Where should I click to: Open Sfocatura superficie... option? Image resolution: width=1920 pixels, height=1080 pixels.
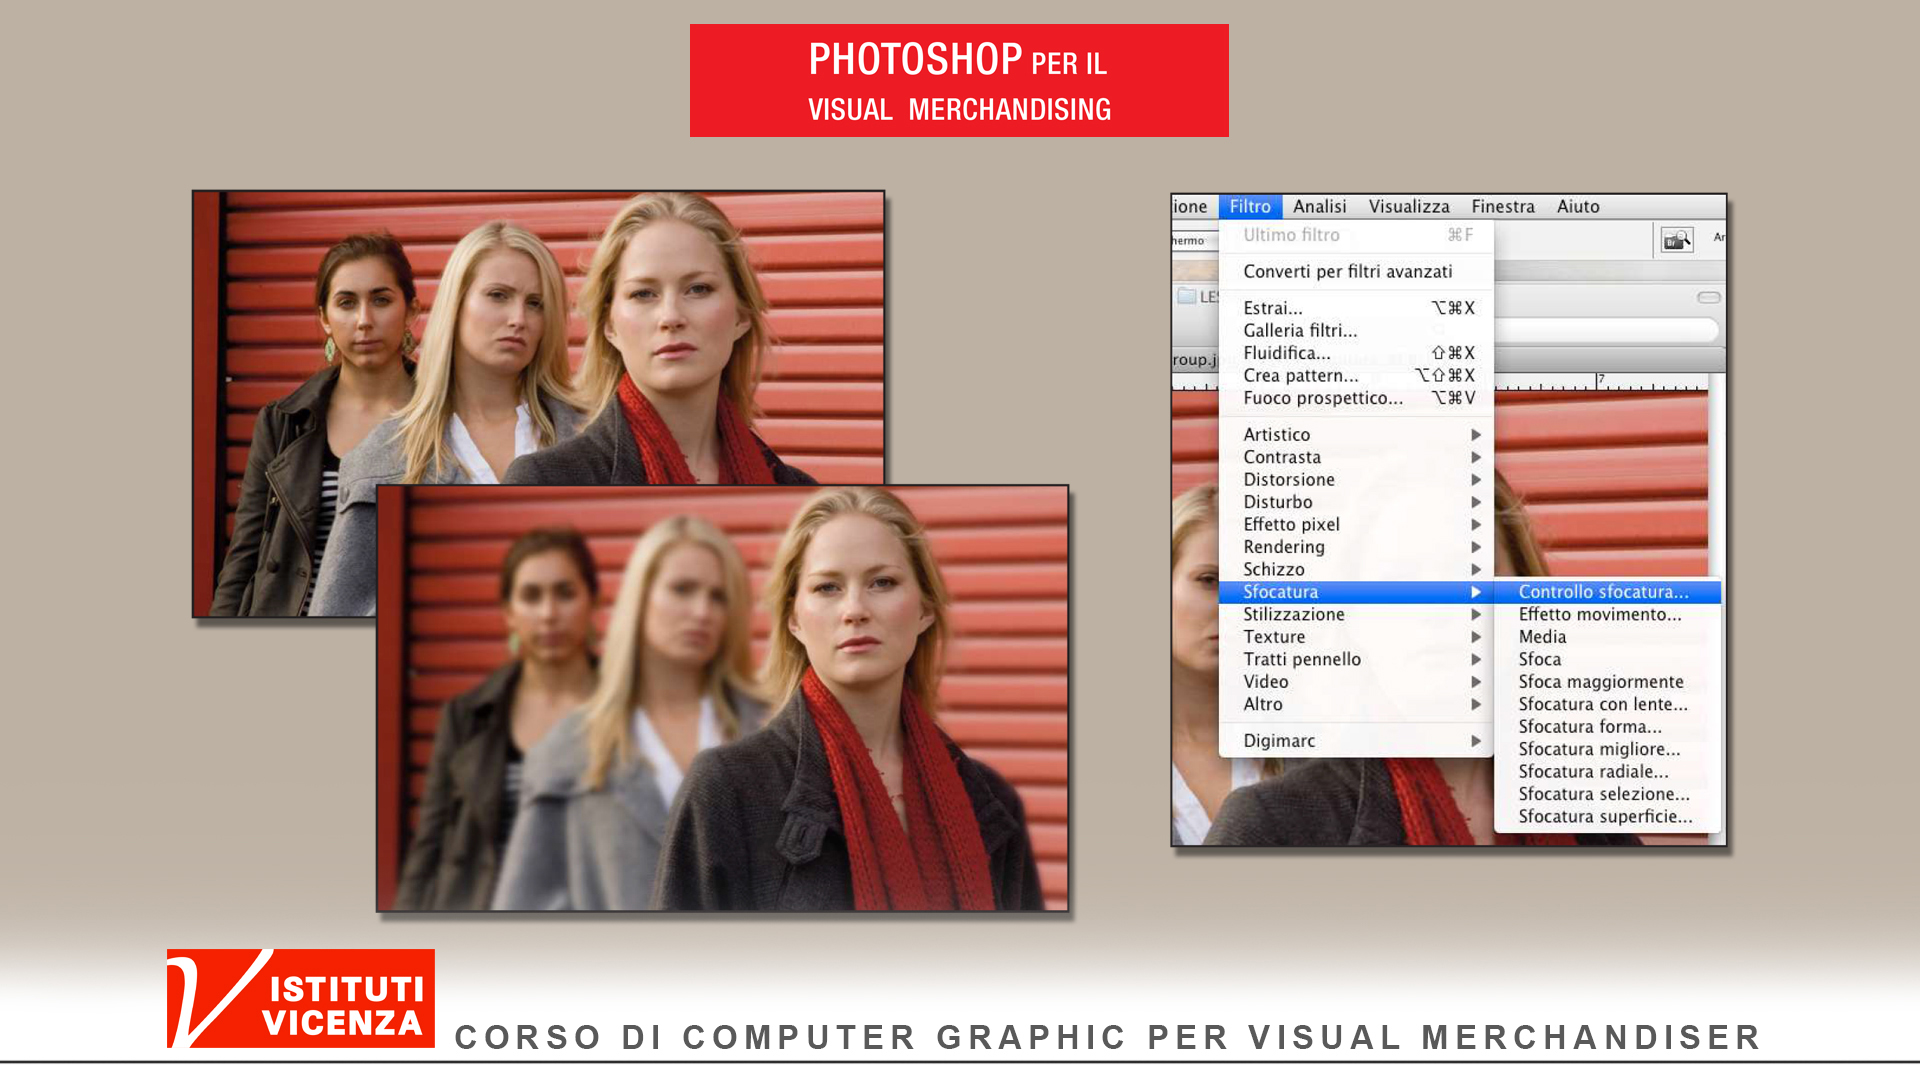pyautogui.click(x=1607, y=817)
